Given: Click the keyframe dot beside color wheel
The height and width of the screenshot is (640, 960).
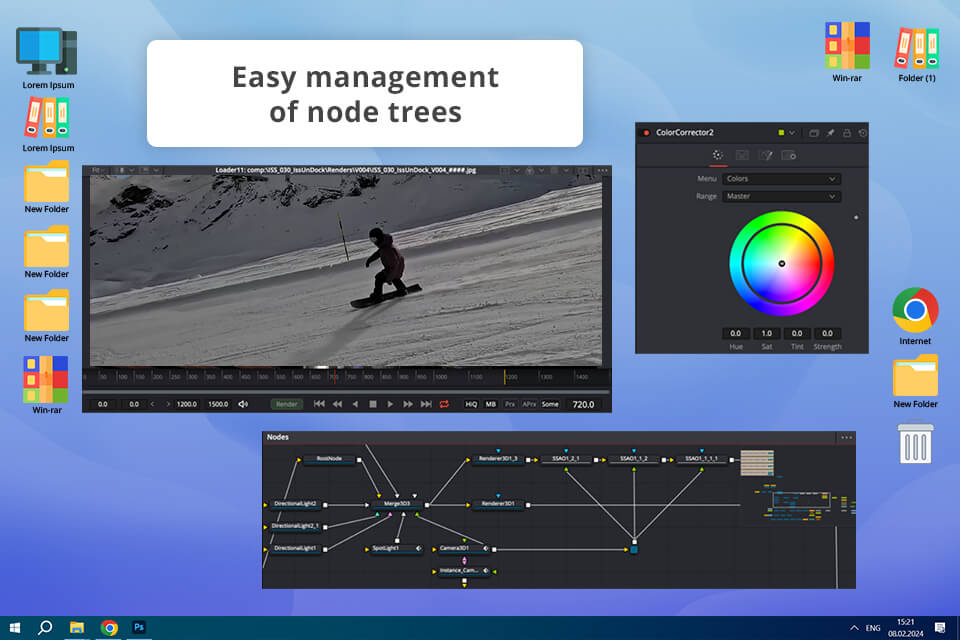Looking at the screenshot, I should coord(856,217).
